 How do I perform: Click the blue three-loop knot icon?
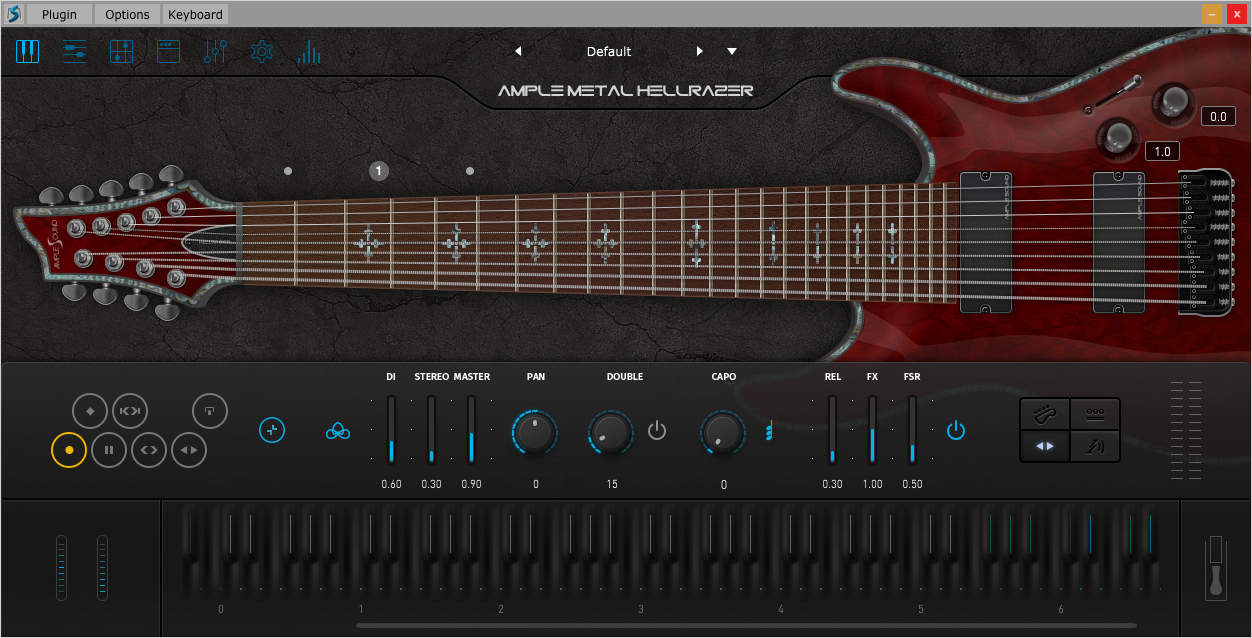pyautogui.click(x=338, y=431)
